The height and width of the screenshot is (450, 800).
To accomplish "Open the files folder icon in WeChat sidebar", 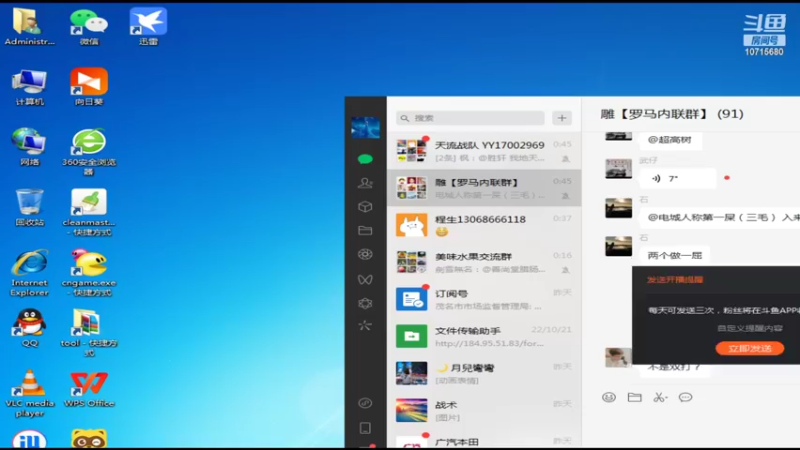I will tap(365, 231).
